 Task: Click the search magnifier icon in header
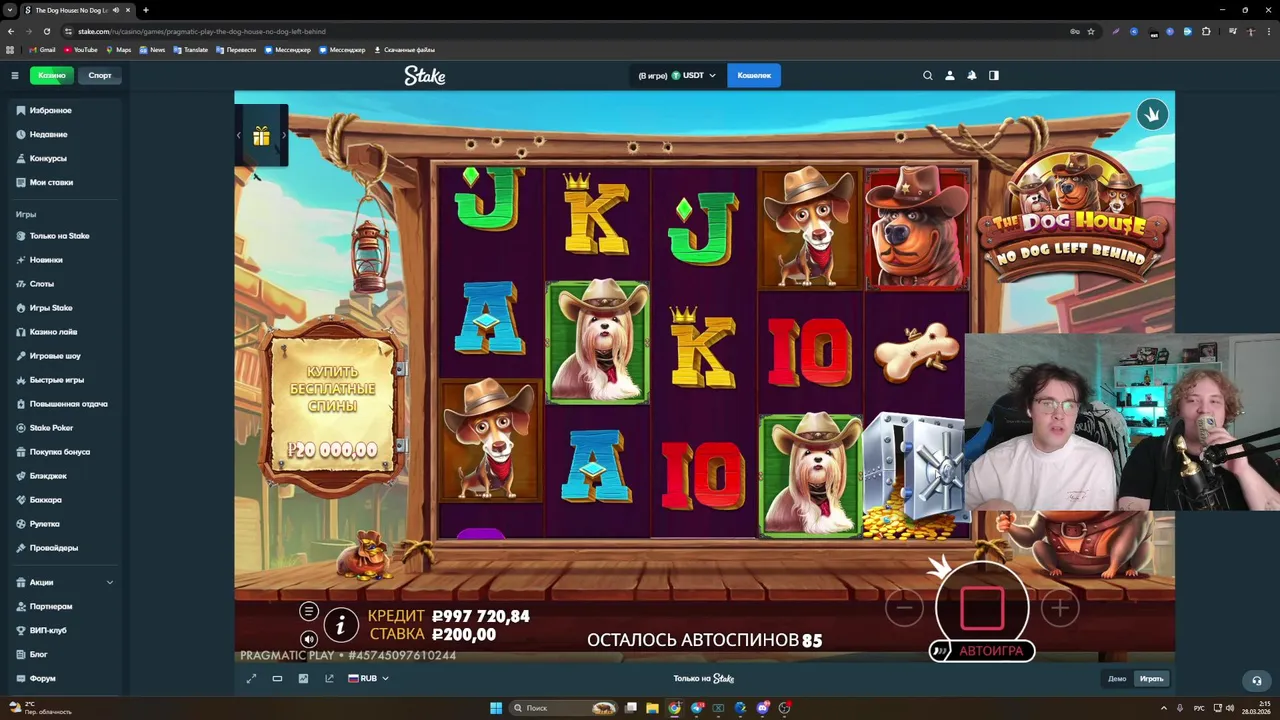[x=928, y=75]
